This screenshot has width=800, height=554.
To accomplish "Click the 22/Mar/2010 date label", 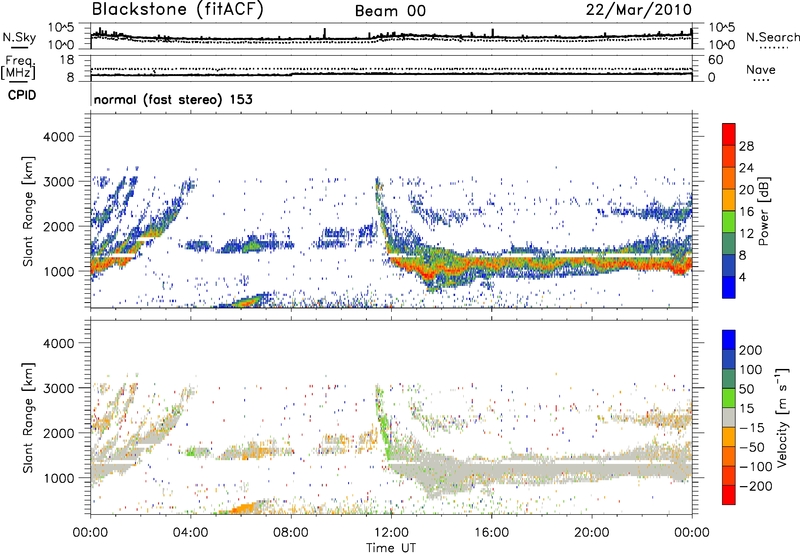I will (x=639, y=10).
